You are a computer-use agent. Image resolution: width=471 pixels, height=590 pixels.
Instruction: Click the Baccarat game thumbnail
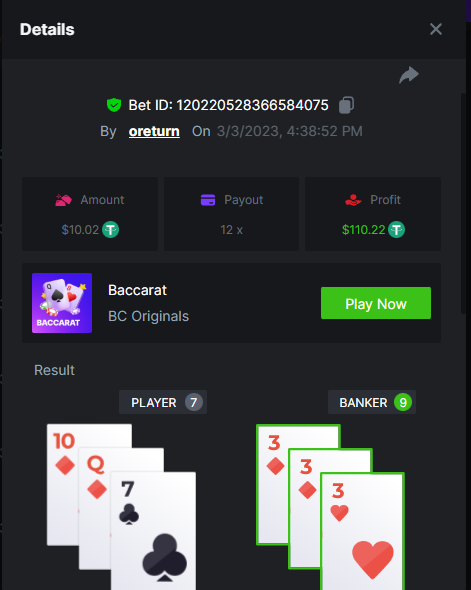click(62, 303)
